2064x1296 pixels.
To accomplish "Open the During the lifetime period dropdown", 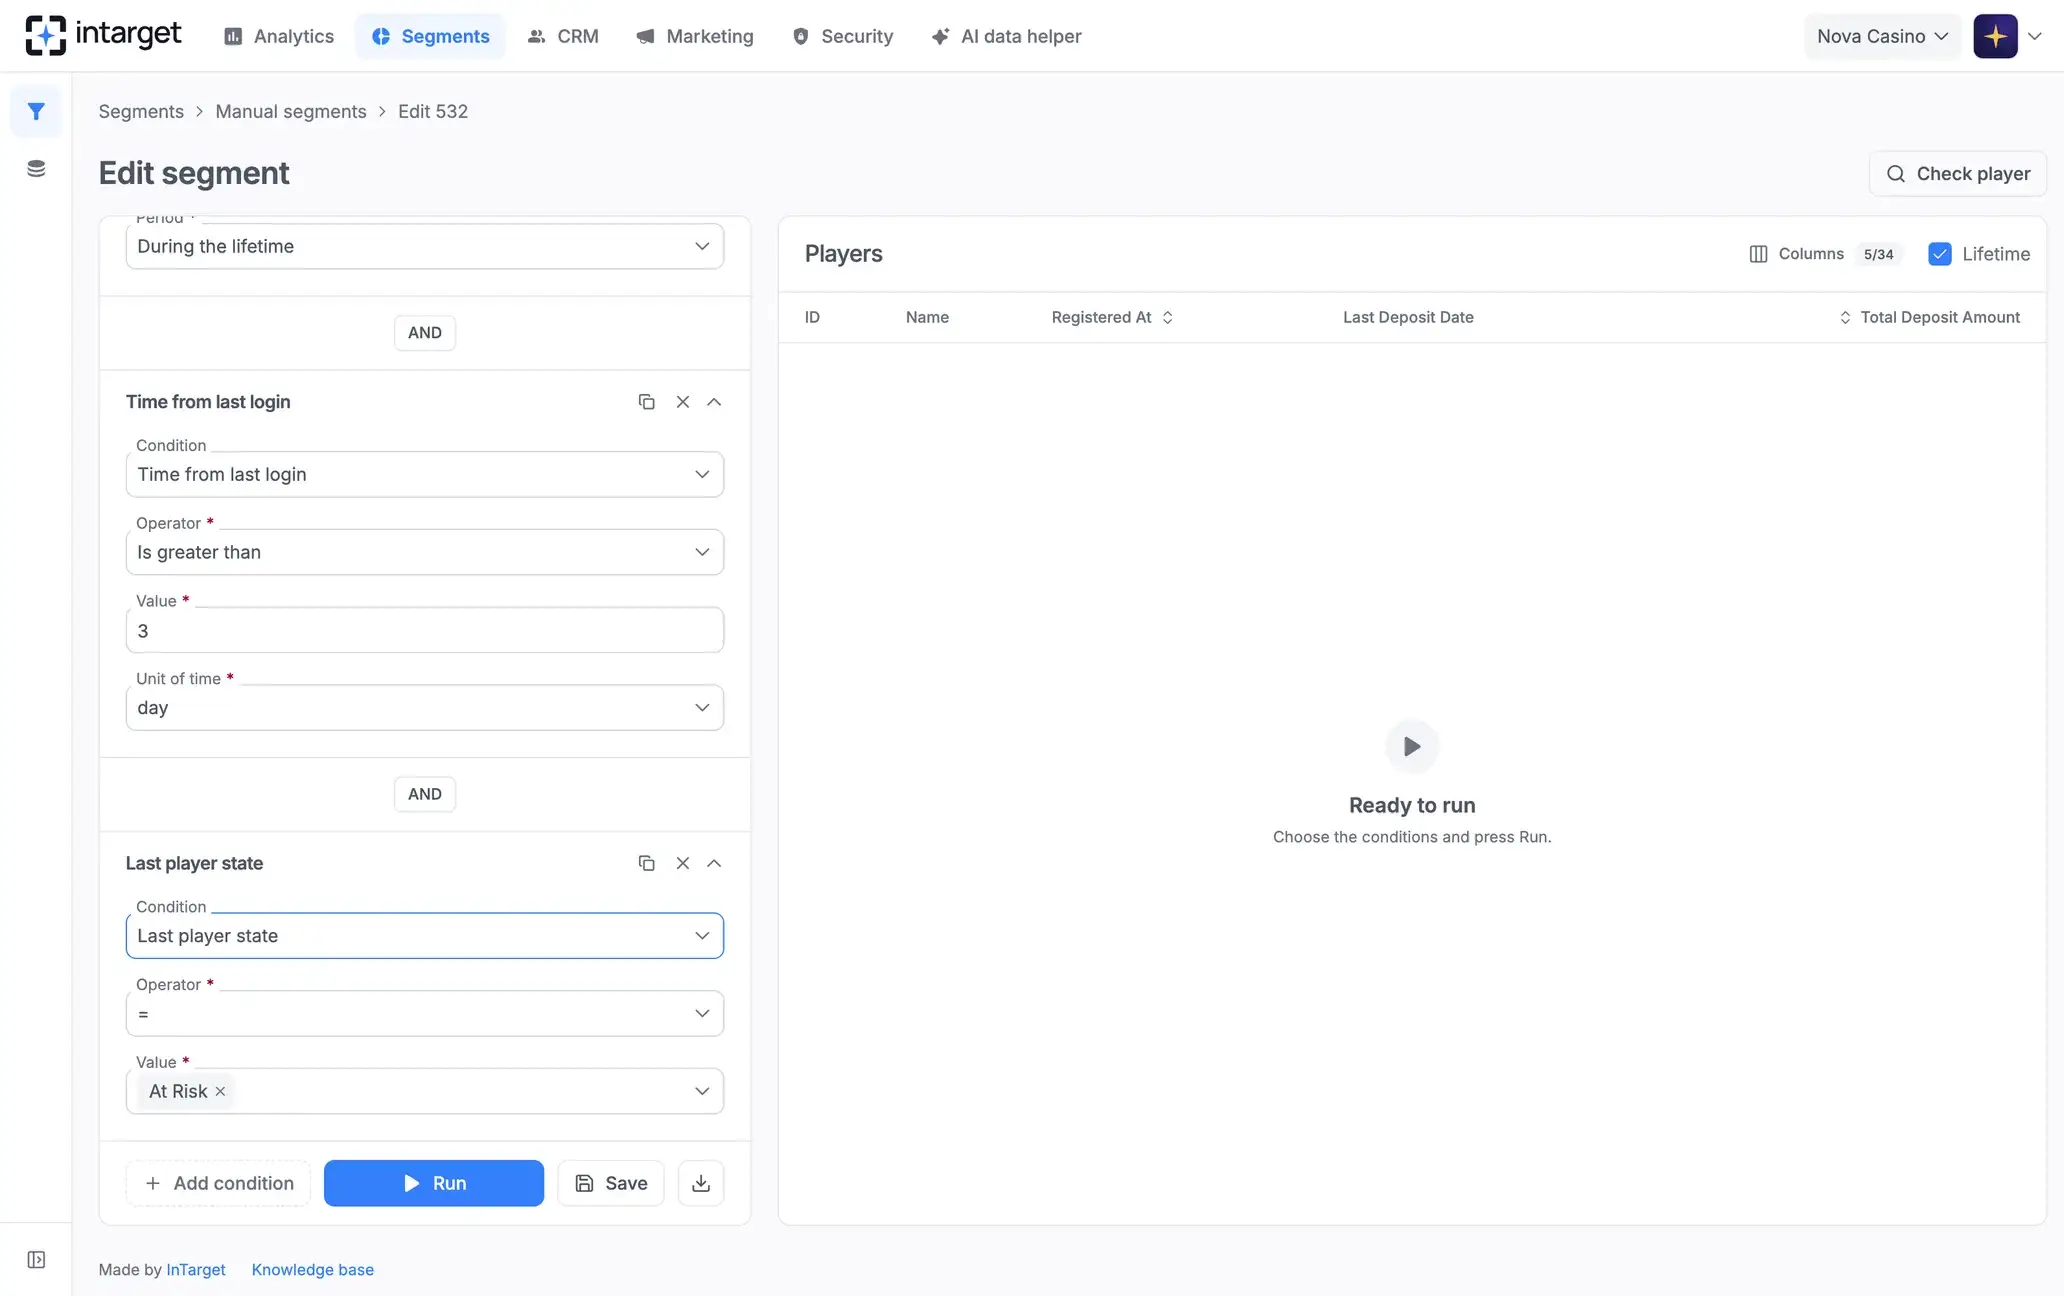I will pos(424,246).
